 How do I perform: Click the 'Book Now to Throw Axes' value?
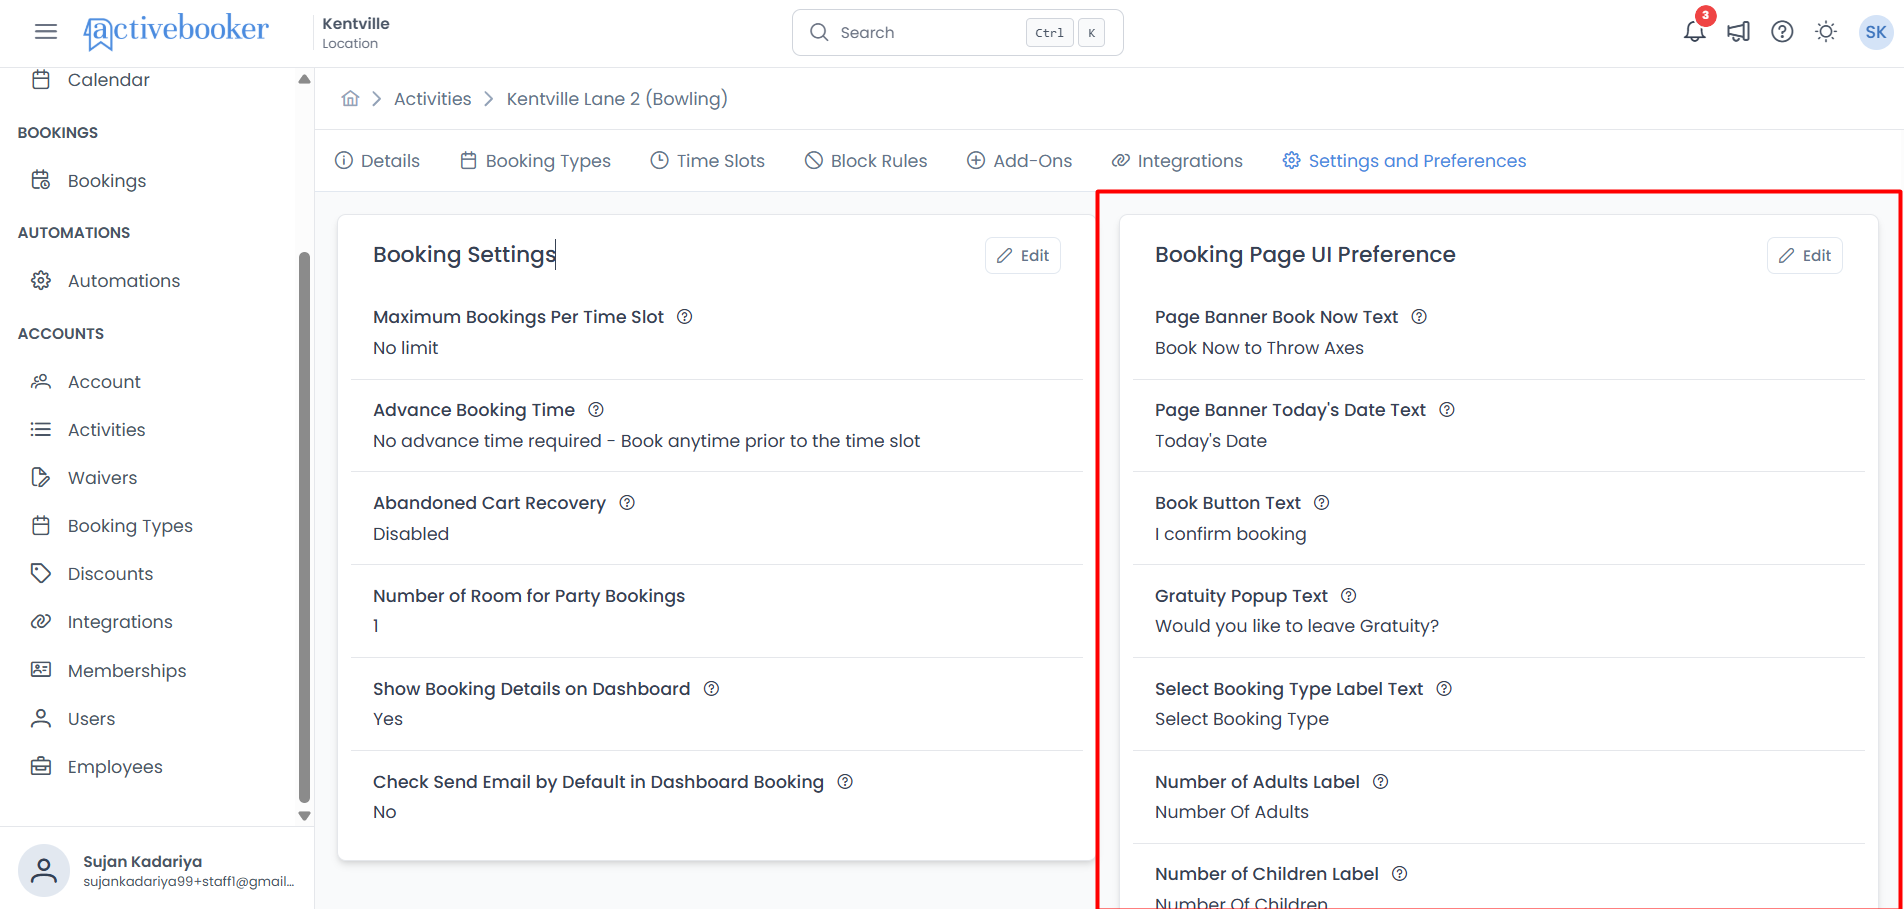tap(1259, 348)
